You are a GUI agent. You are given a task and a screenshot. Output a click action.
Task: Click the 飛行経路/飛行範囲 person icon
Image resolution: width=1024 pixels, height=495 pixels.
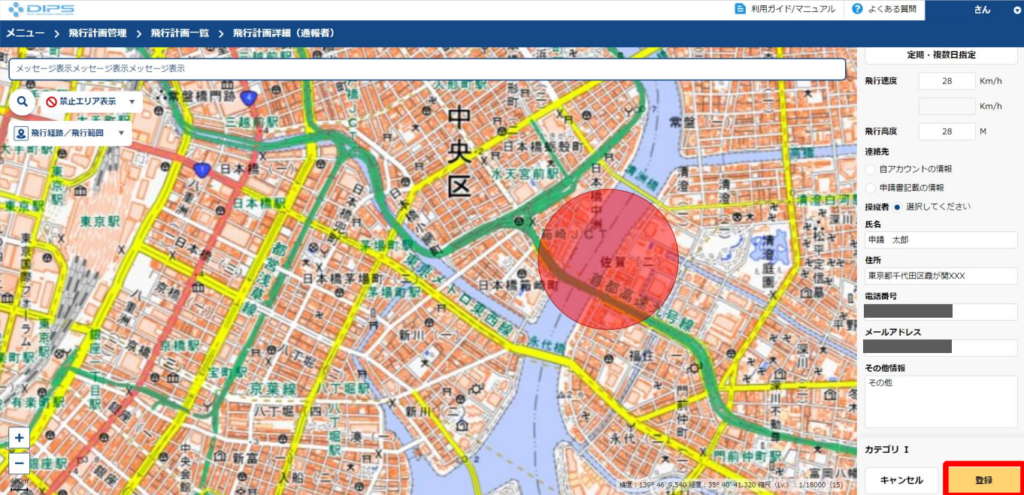(21, 133)
